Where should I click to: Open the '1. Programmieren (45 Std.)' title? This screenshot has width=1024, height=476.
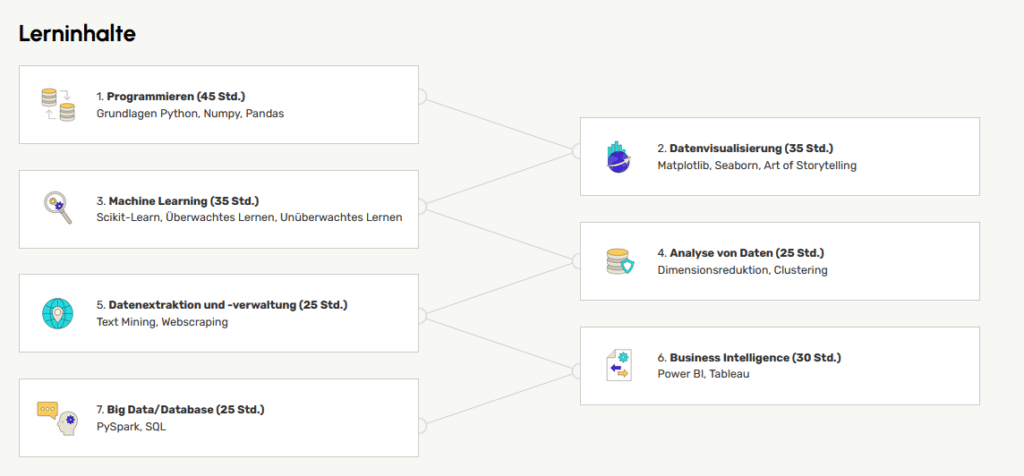point(170,97)
